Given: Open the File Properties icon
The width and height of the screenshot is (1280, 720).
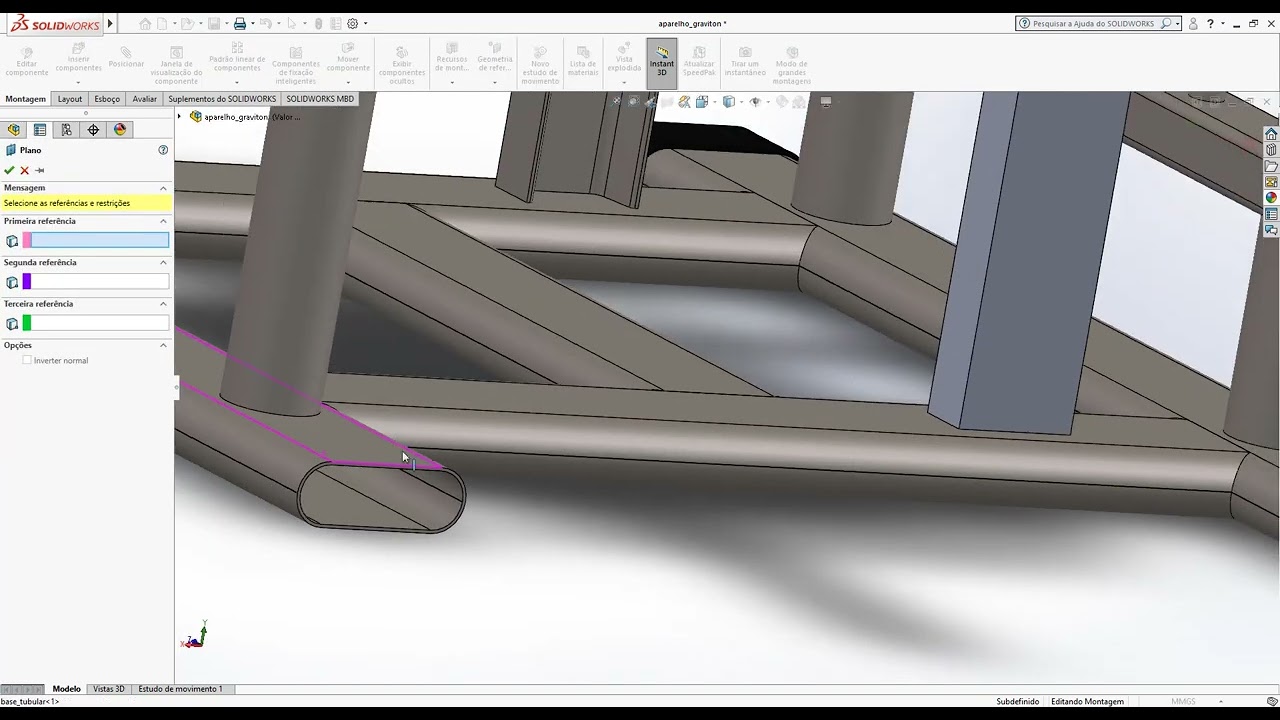Looking at the screenshot, I should (336, 24).
